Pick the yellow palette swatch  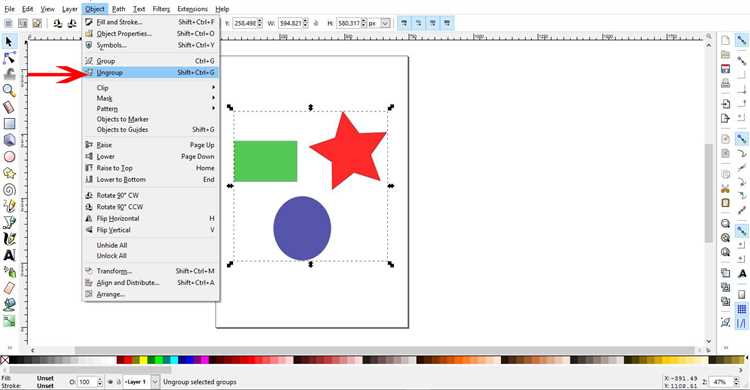coord(143,360)
